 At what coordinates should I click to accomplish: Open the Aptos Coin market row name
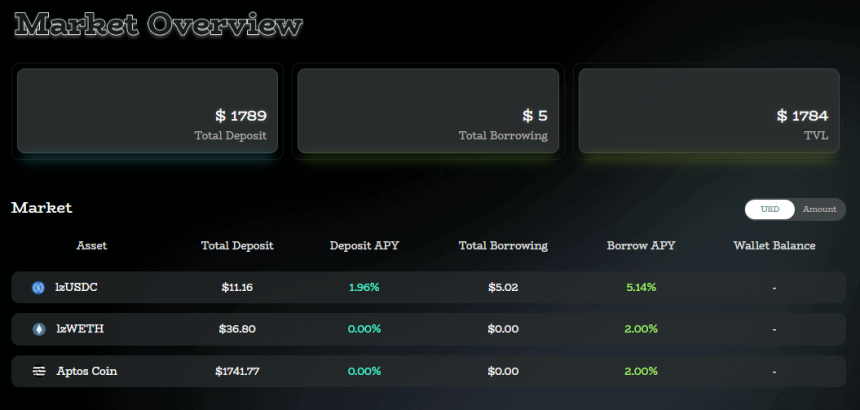[x=87, y=371]
